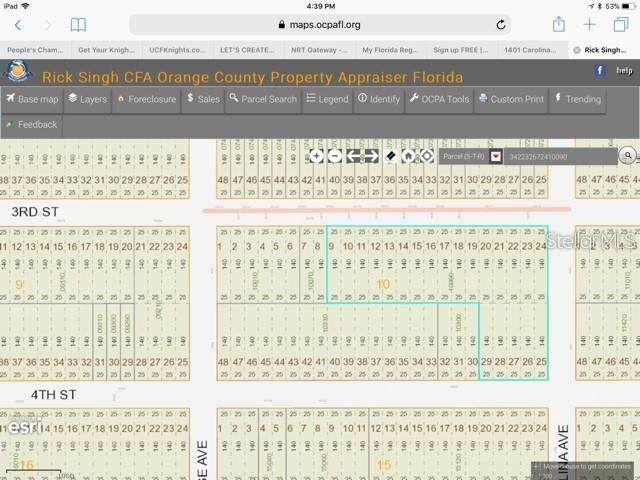Return map to home extent
Viewport: 640px width, 480px height.
[408, 156]
